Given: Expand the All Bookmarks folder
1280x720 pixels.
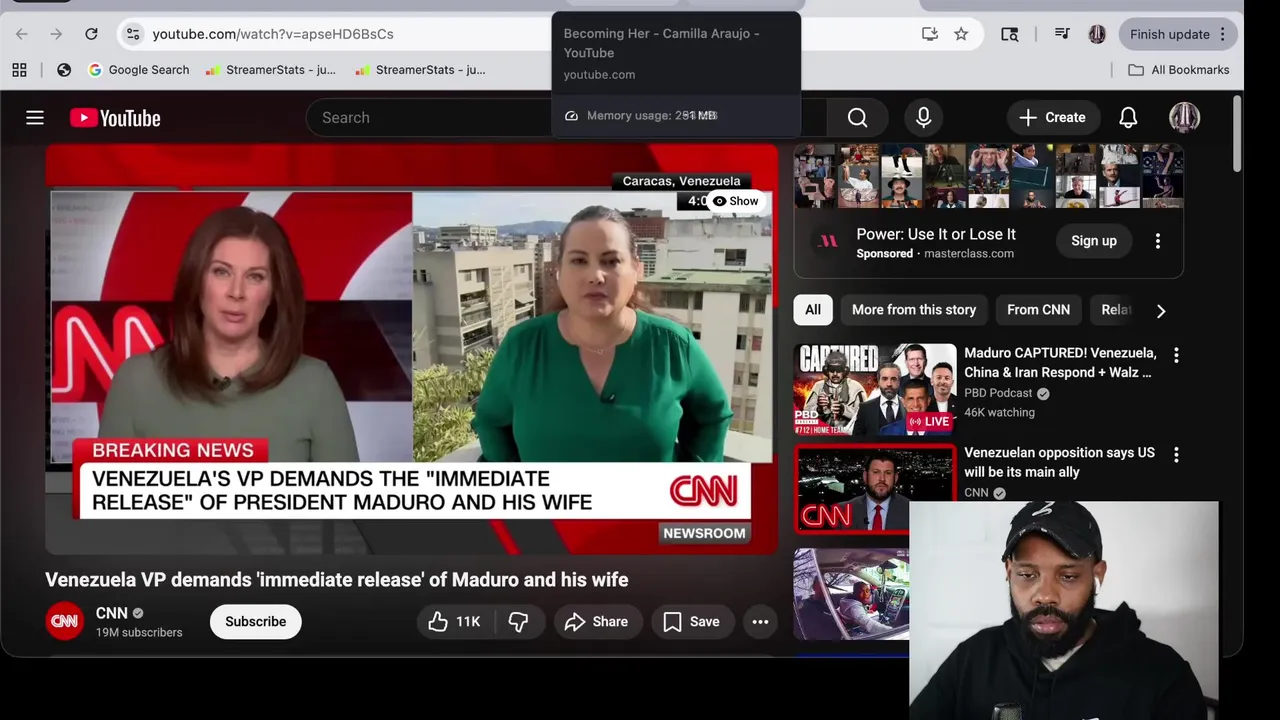Looking at the screenshot, I should 1179,70.
